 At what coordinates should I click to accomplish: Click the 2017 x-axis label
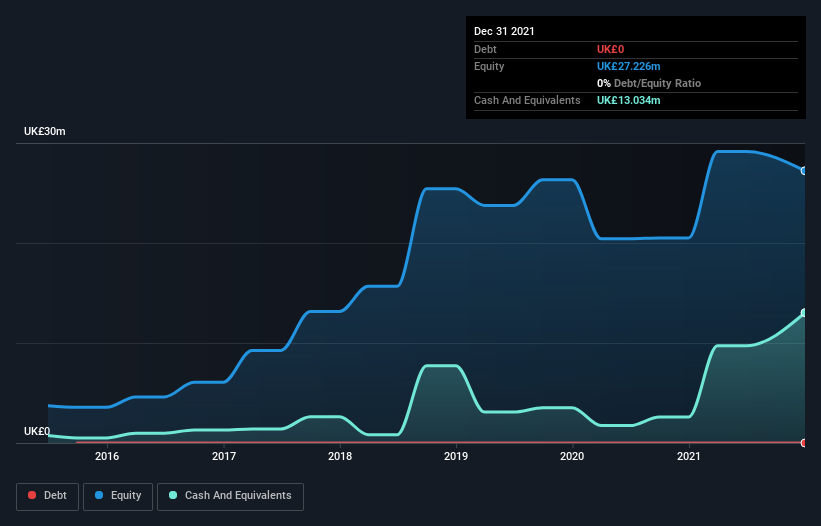click(224, 456)
